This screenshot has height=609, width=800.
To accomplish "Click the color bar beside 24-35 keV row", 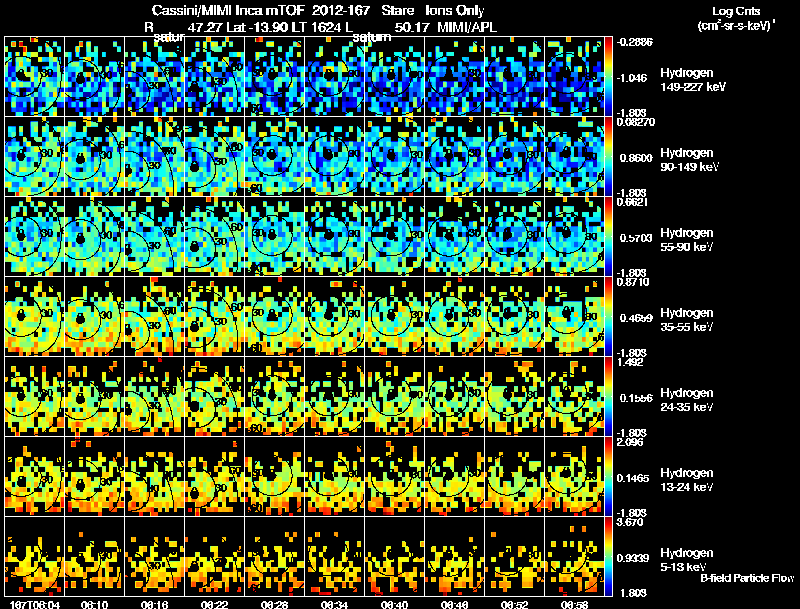I will click(x=608, y=397).
